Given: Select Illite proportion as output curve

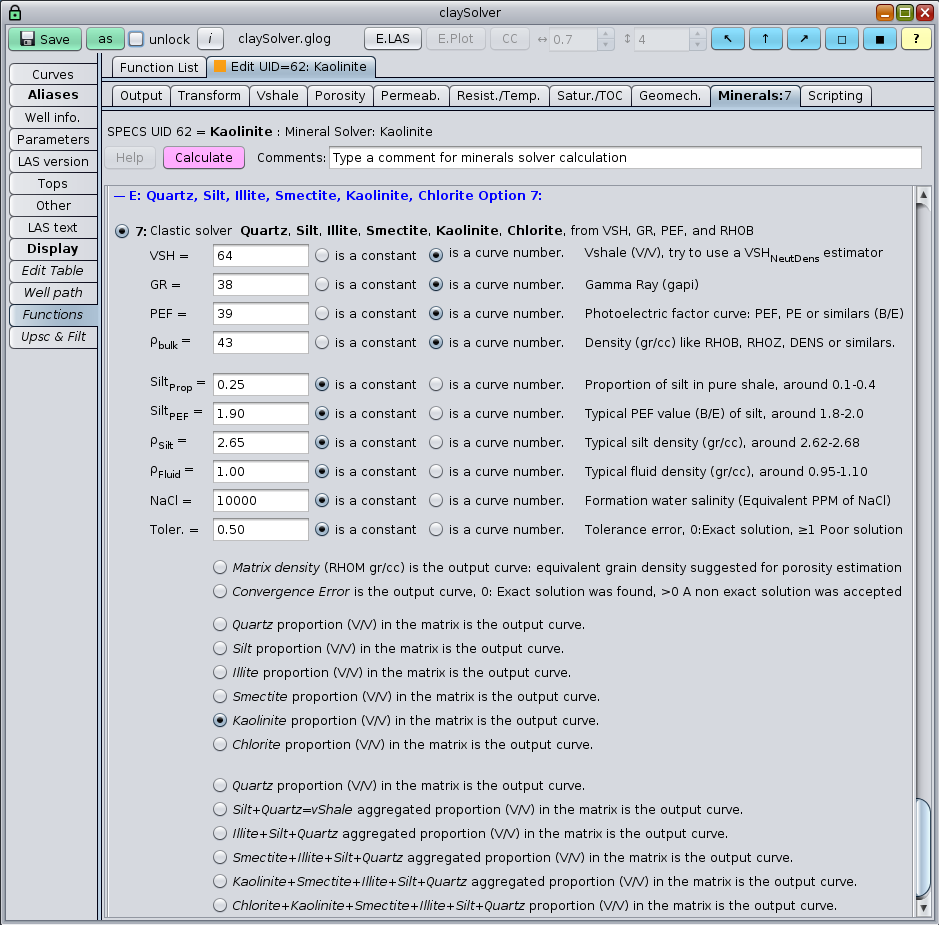Looking at the screenshot, I should 220,672.
